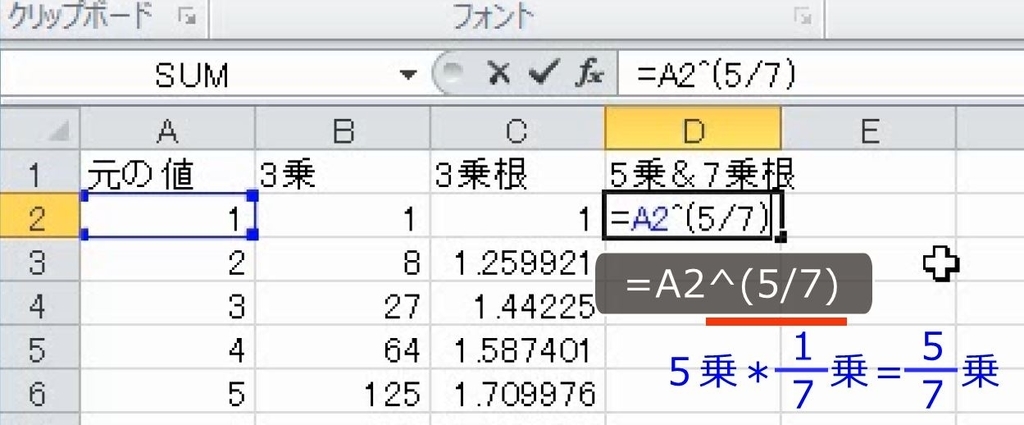Select cell C3 containing 1.259921
Screen dimensions: 1024x425
(517, 261)
